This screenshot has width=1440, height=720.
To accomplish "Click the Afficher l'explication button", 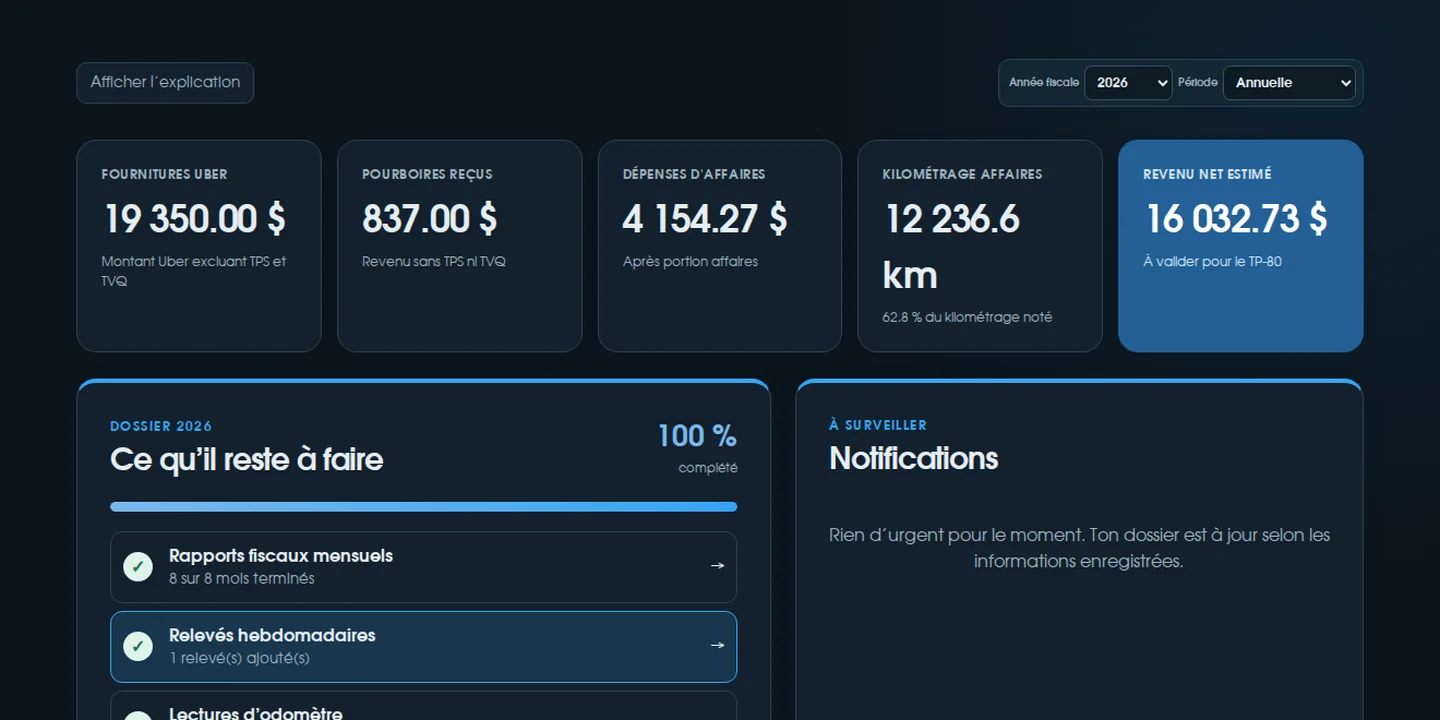I will [165, 83].
